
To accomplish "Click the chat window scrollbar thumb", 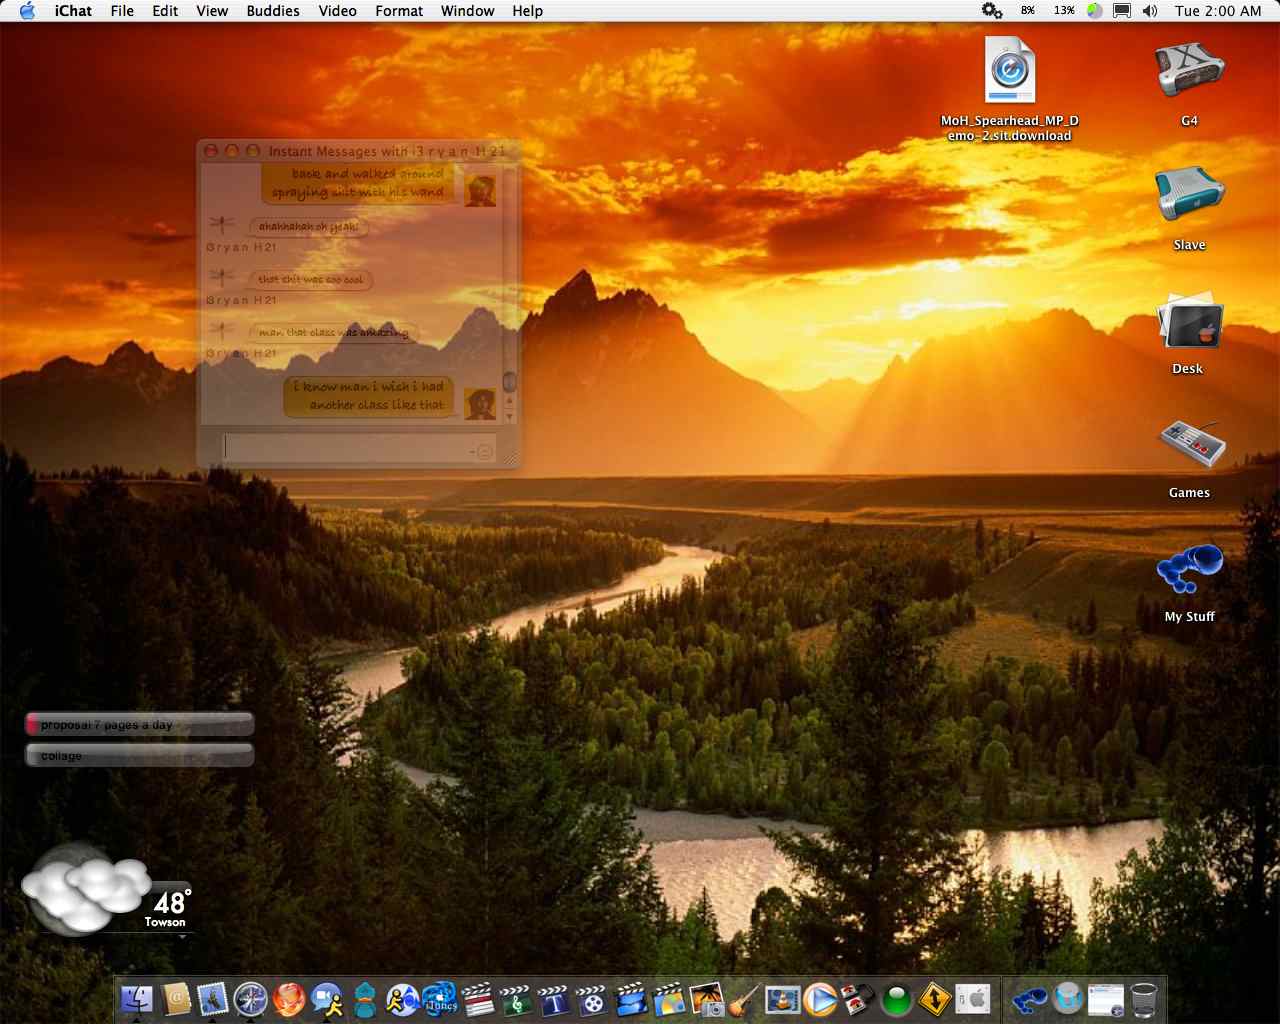I will click(509, 382).
